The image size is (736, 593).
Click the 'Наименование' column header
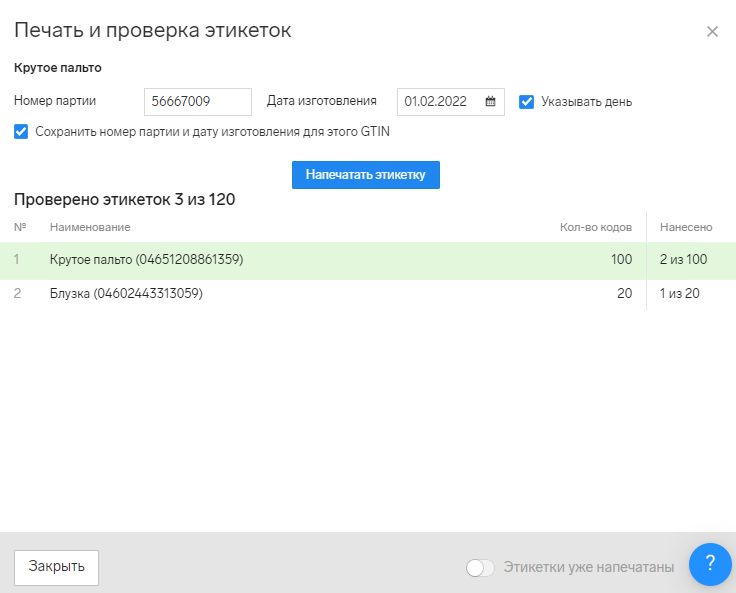click(x=90, y=227)
